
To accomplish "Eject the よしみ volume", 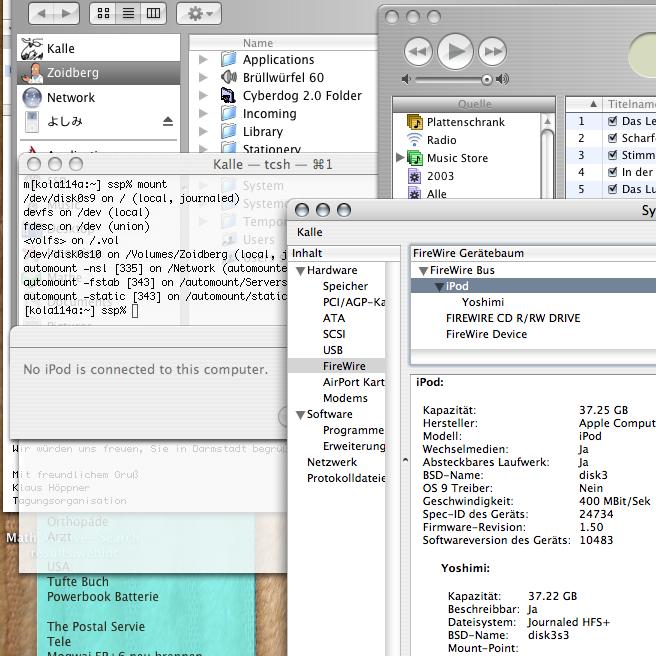I will pos(168,122).
